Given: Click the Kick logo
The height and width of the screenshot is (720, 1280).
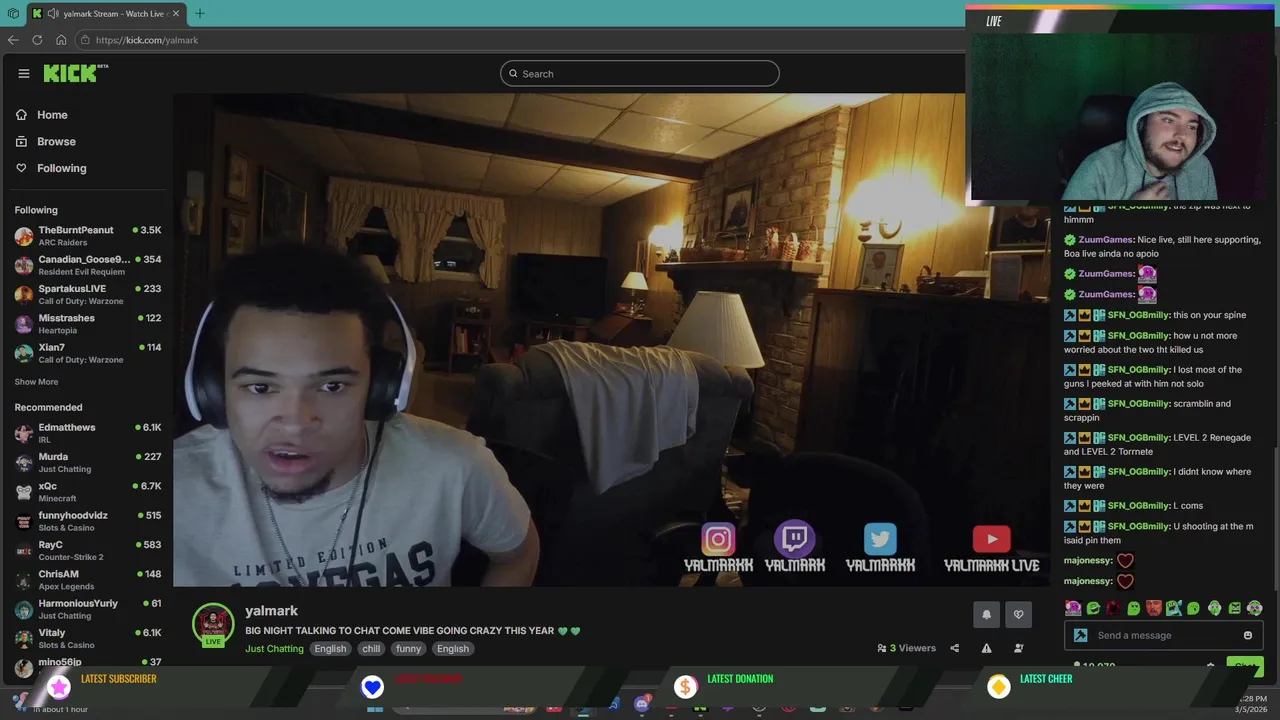Looking at the screenshot, I should [75, 73].
